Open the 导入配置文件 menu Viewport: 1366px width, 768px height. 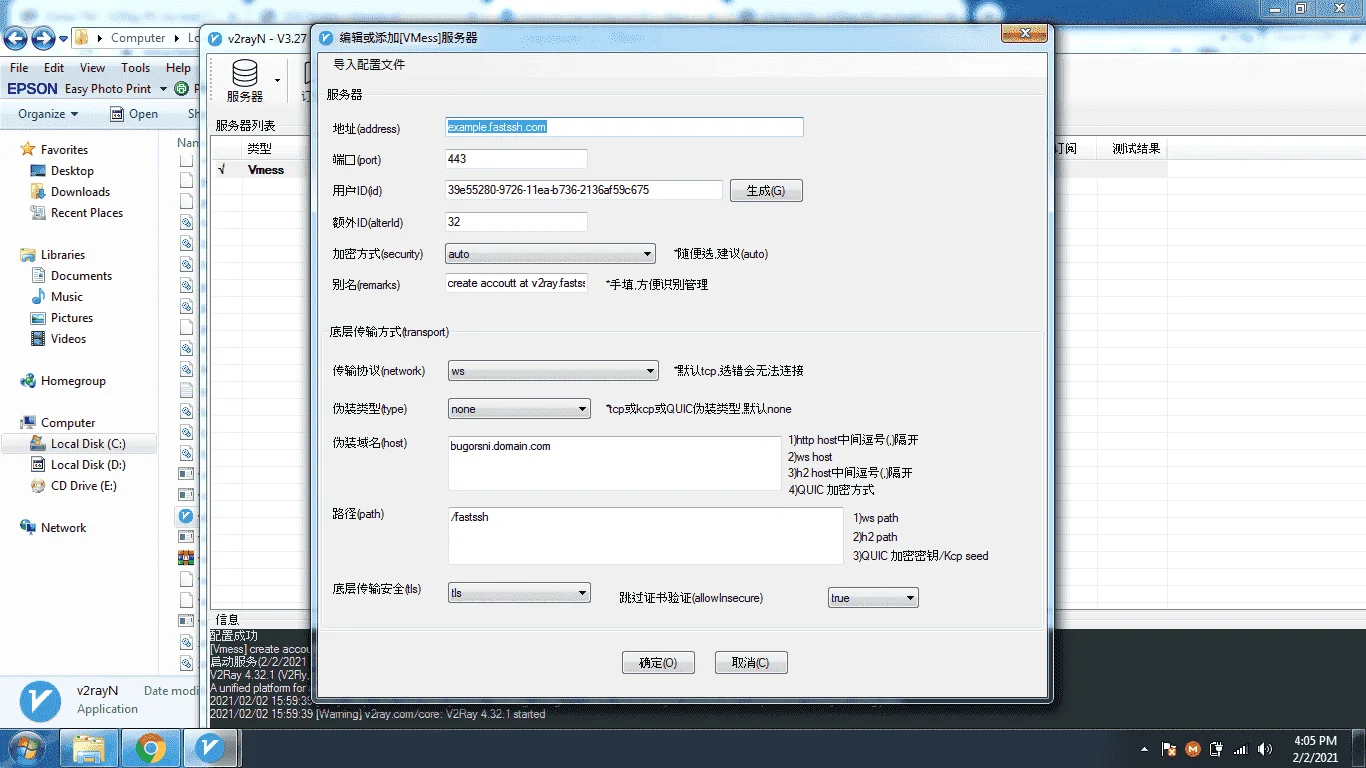click(369, 65)
